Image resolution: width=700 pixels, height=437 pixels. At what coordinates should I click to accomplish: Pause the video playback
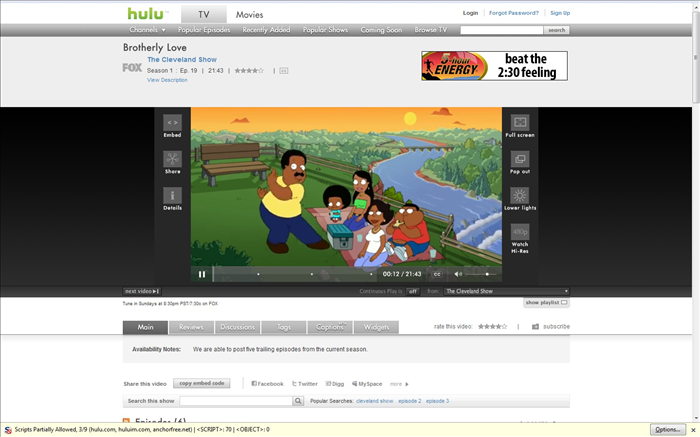point(202,274)
